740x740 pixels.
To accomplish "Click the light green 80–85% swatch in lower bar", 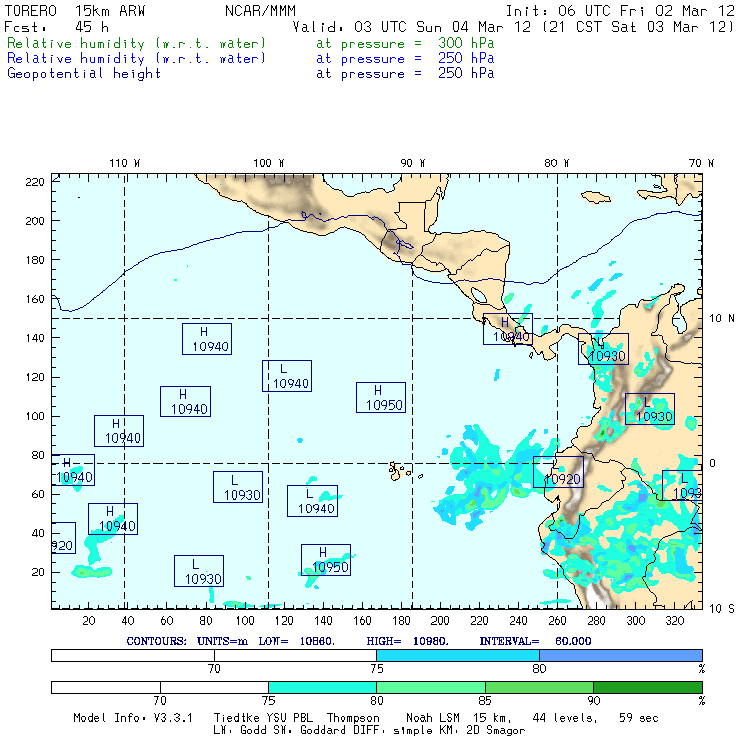I will pyautogui.click(x=431, y=688).
